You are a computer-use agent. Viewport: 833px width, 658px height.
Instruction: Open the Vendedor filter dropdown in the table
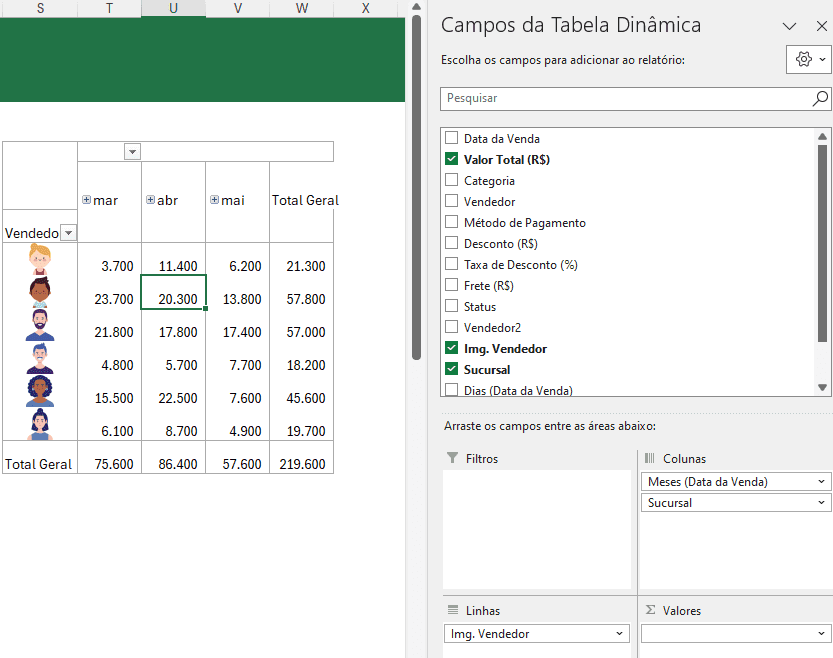point(68,232)
